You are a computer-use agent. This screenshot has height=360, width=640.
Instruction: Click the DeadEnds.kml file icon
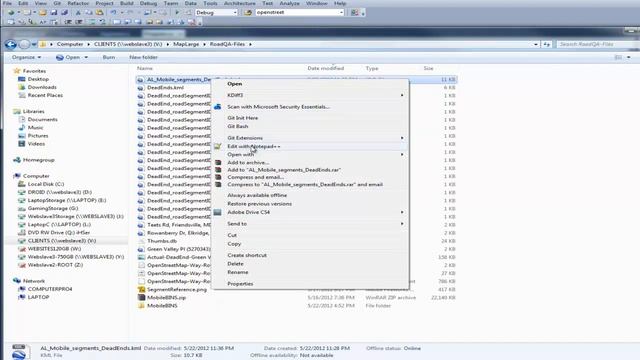coord(141,88)
